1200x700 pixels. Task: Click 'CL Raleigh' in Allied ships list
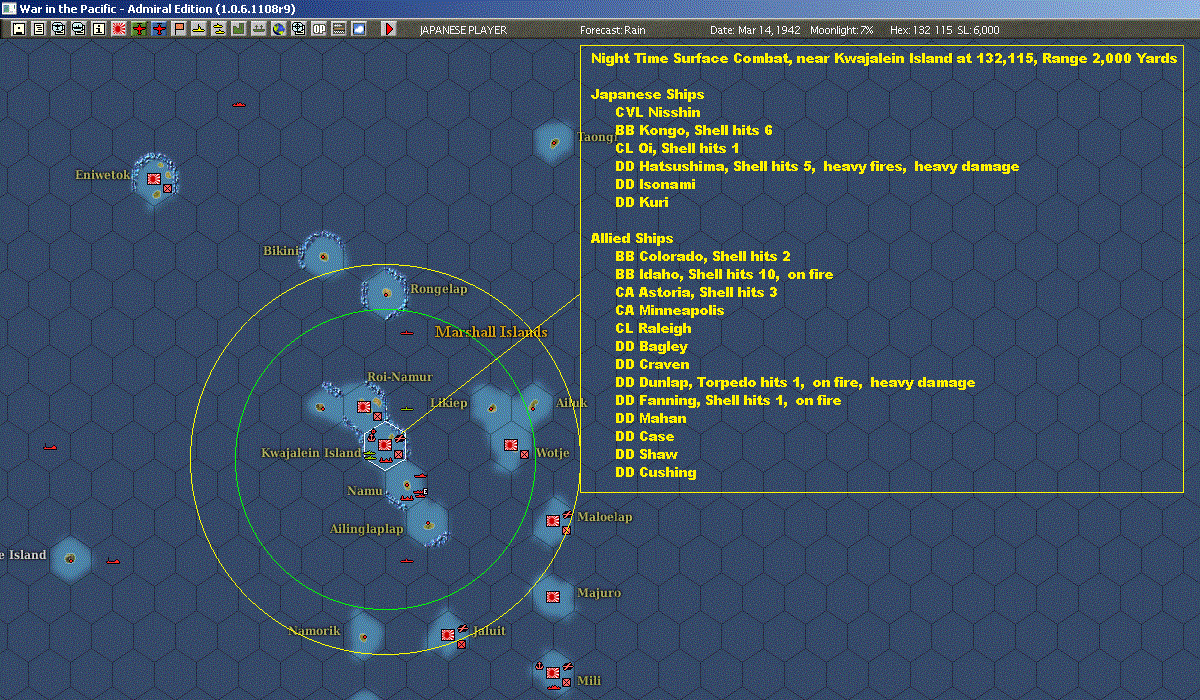click(653, 328)
